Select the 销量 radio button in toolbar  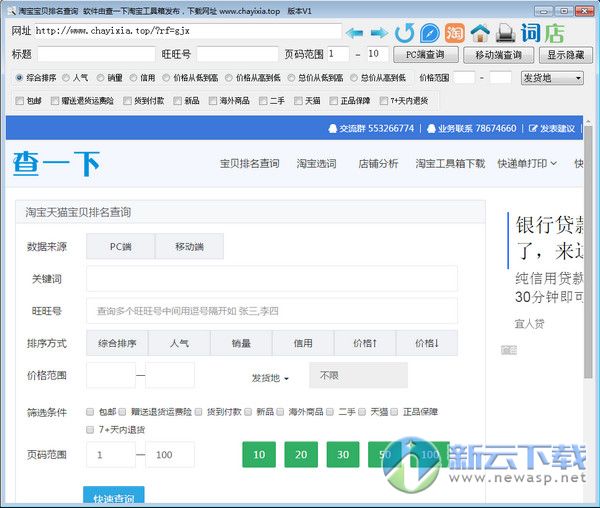100,78
